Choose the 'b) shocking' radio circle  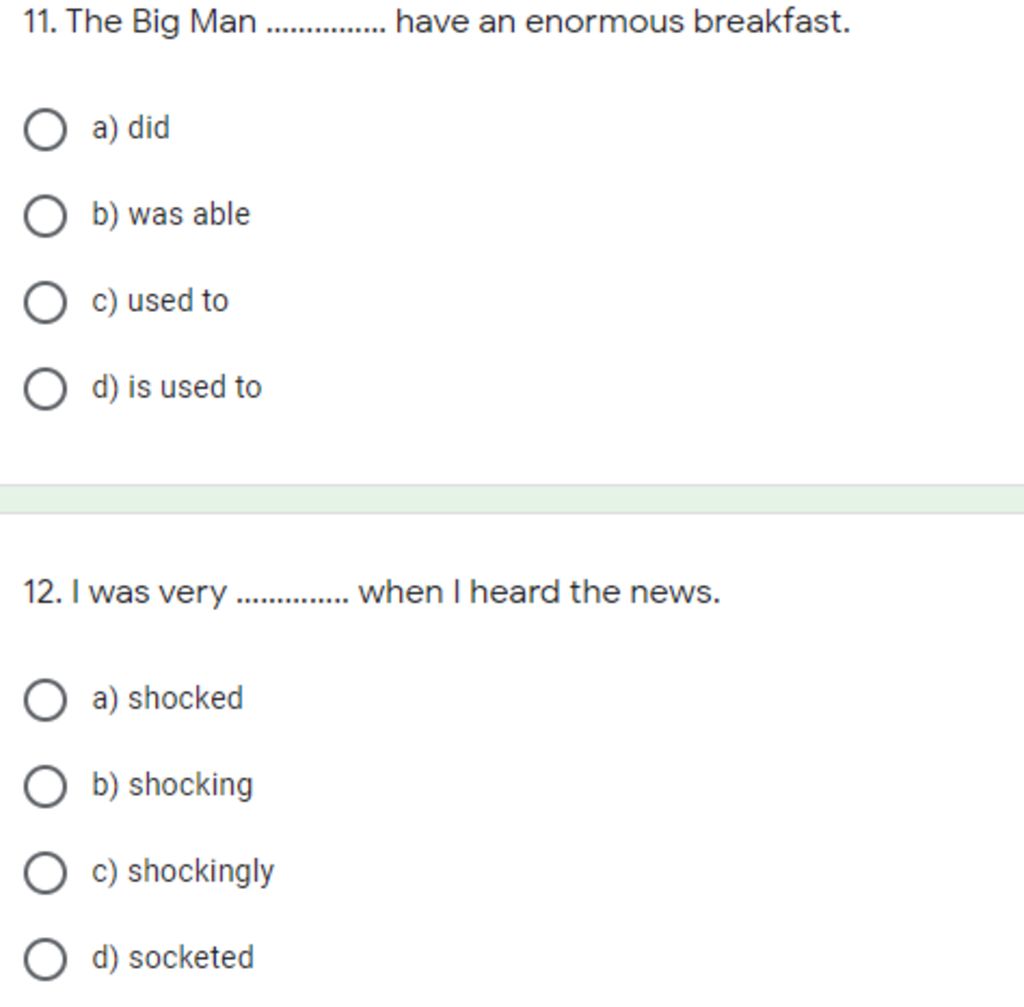[x=45, y=786]
